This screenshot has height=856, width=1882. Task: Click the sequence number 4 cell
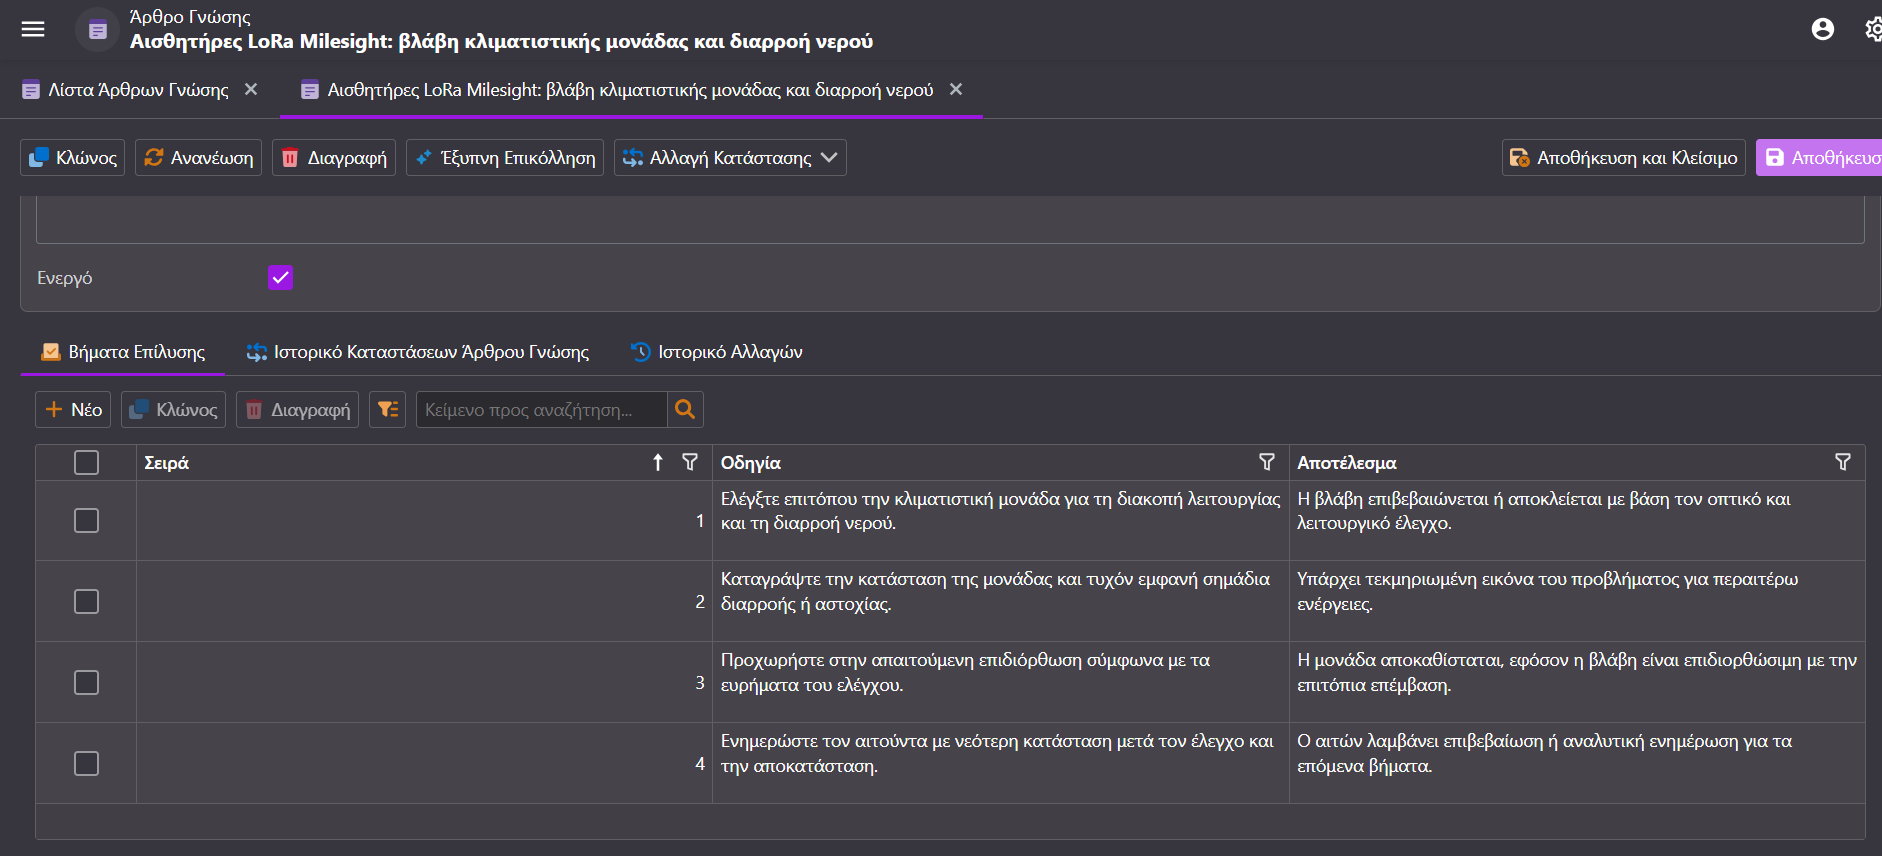pos(424,763)
